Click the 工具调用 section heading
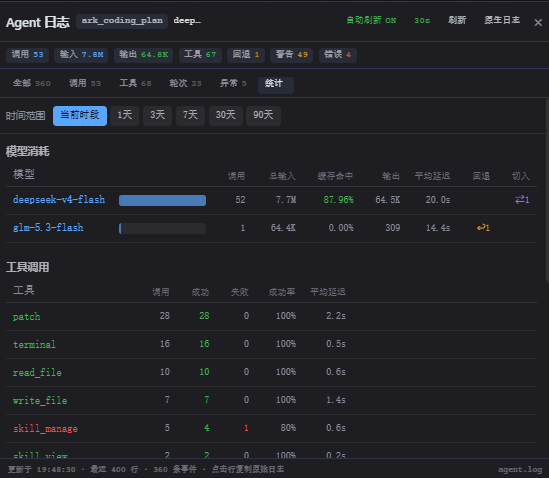The height and width of the screenshot is (478, 549). click(28, 267)
